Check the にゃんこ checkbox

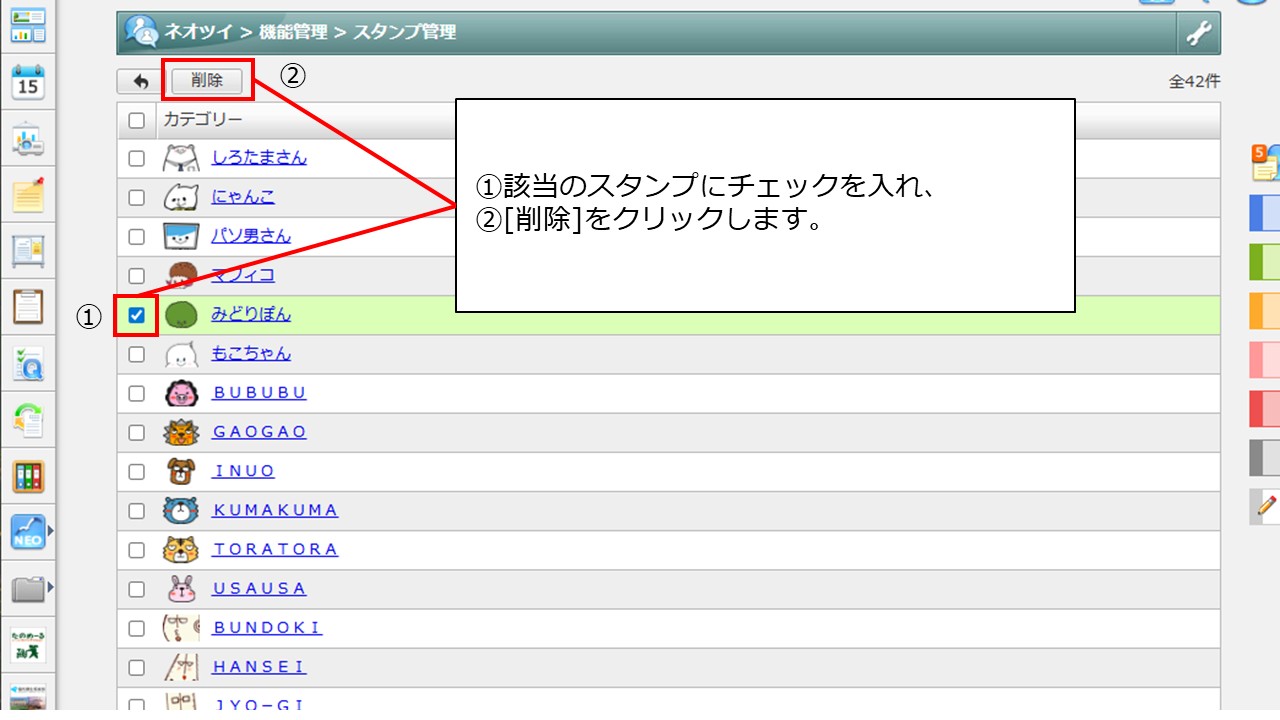coord(137,197)
